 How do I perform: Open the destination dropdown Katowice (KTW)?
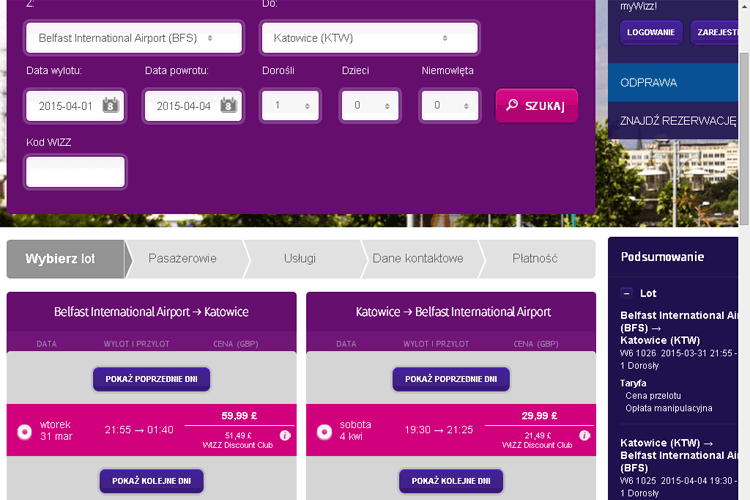pos(369,38)
